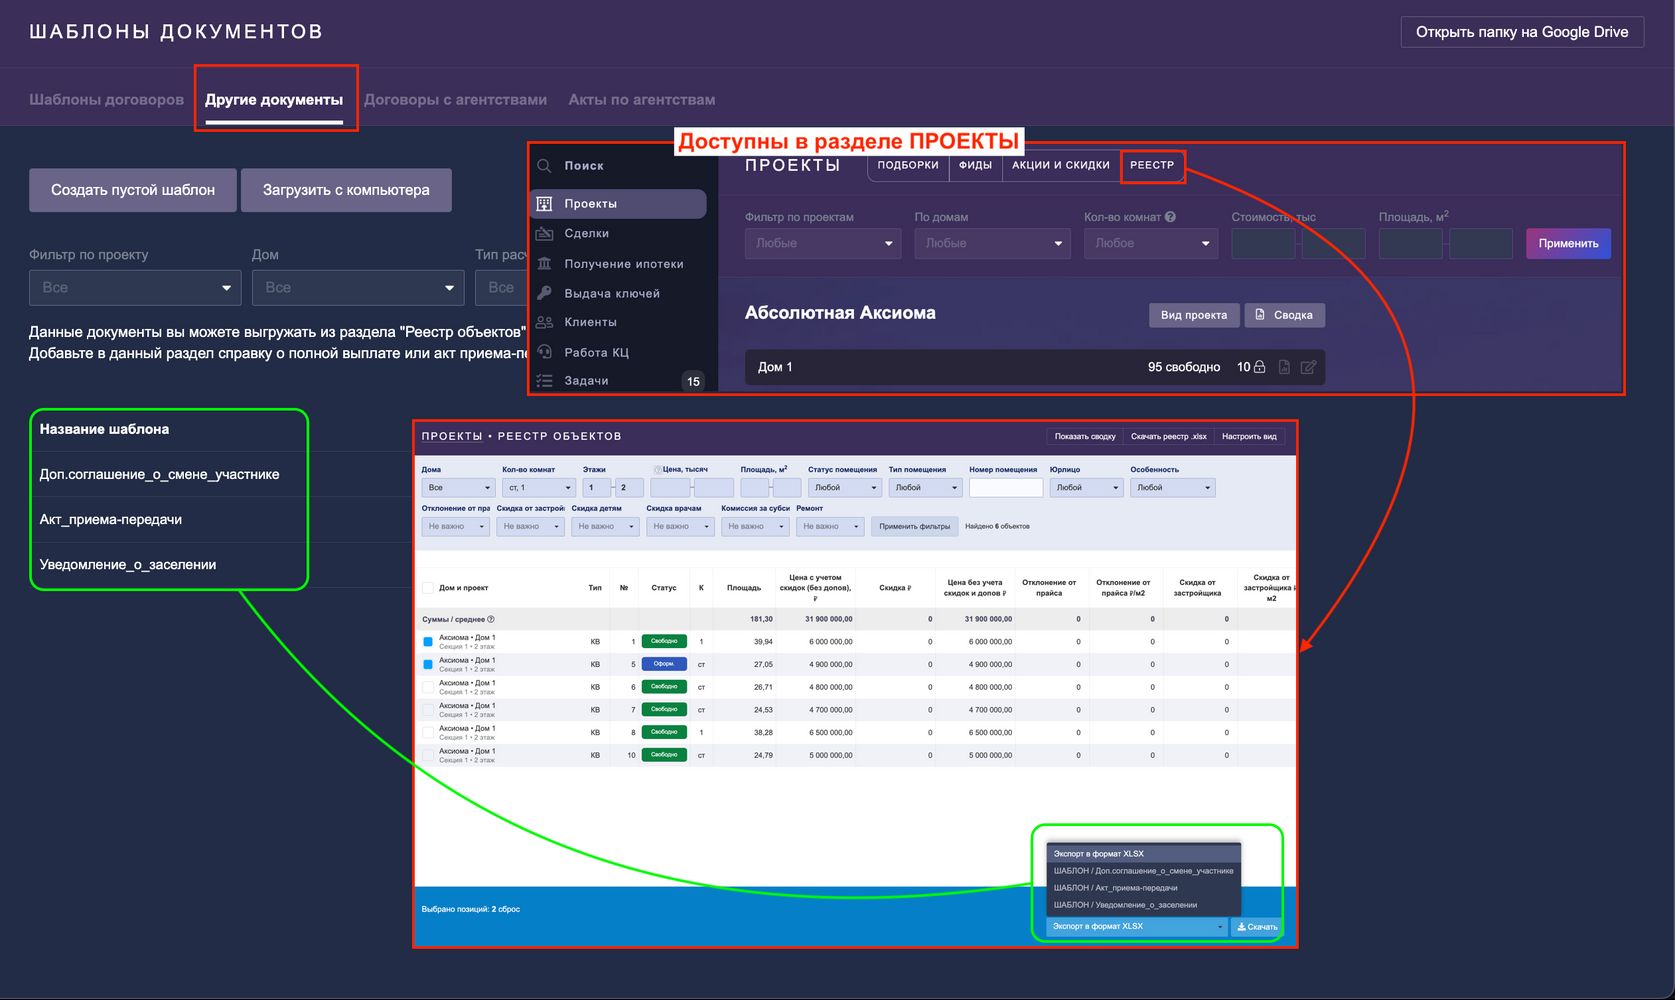Click the Выдача ключей key icon

544,293
